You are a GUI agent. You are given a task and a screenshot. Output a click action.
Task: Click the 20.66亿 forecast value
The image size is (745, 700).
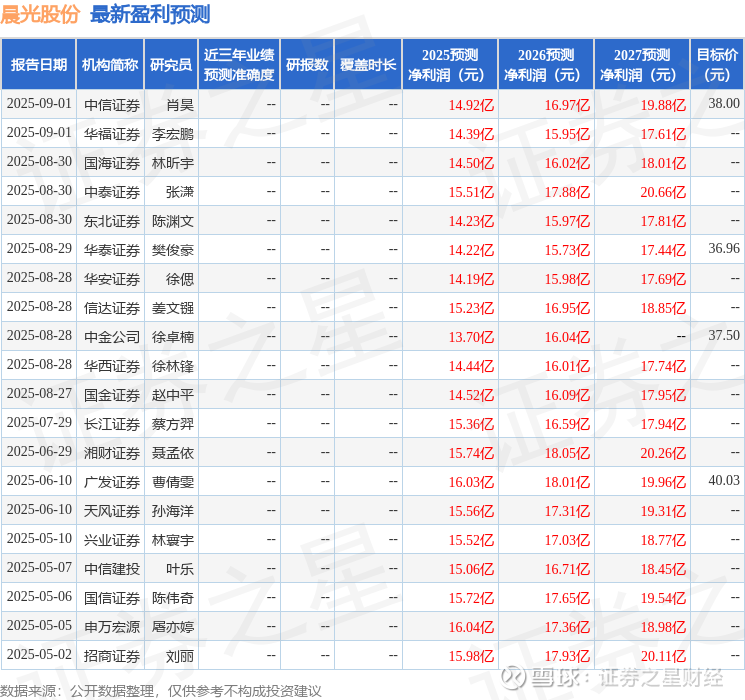(x=663, y=192)
